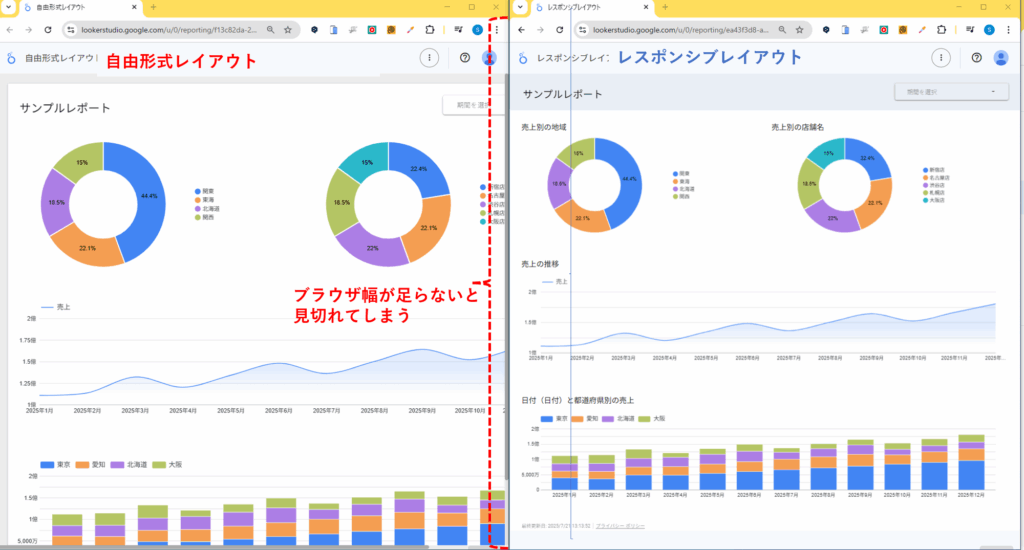
Task: Select the 自由形式レイアウト browser tab
Action: 81,7
